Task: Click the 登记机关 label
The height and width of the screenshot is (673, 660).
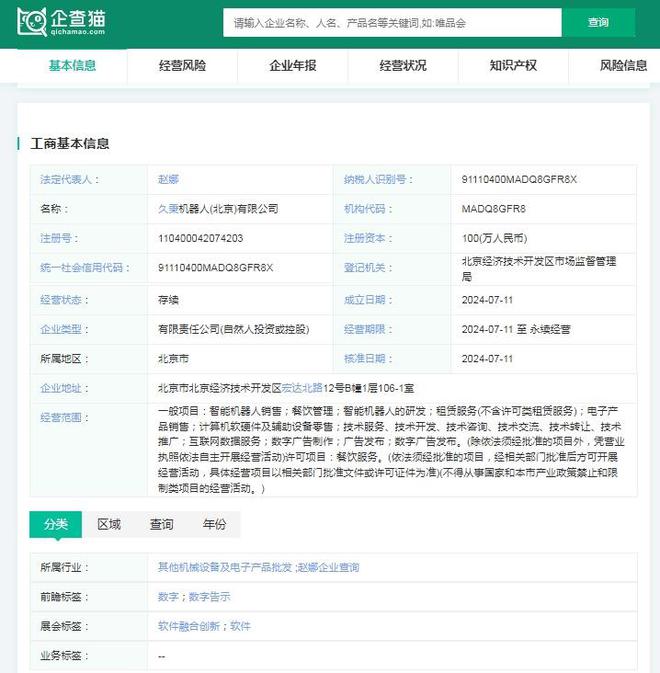Action: click(368, 268)
